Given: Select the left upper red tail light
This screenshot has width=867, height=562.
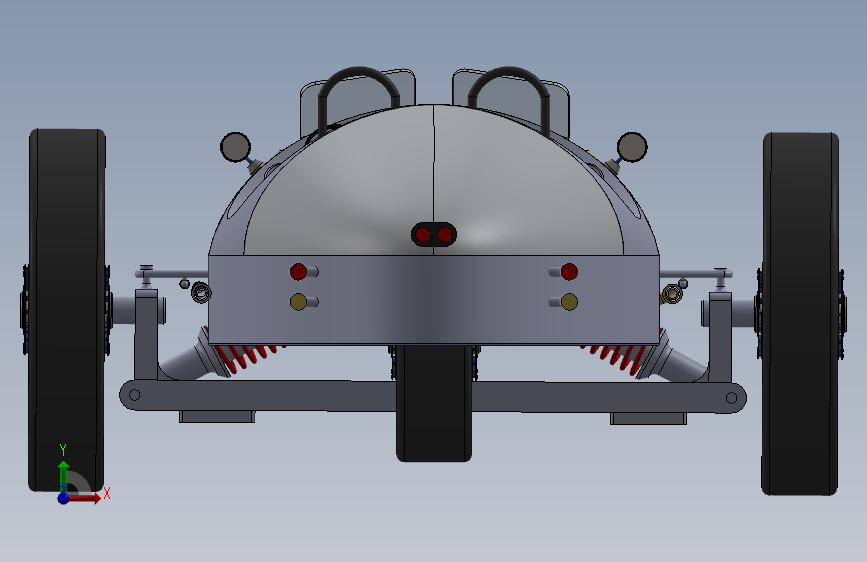Looking at the screenshot, I should [298, 272].
